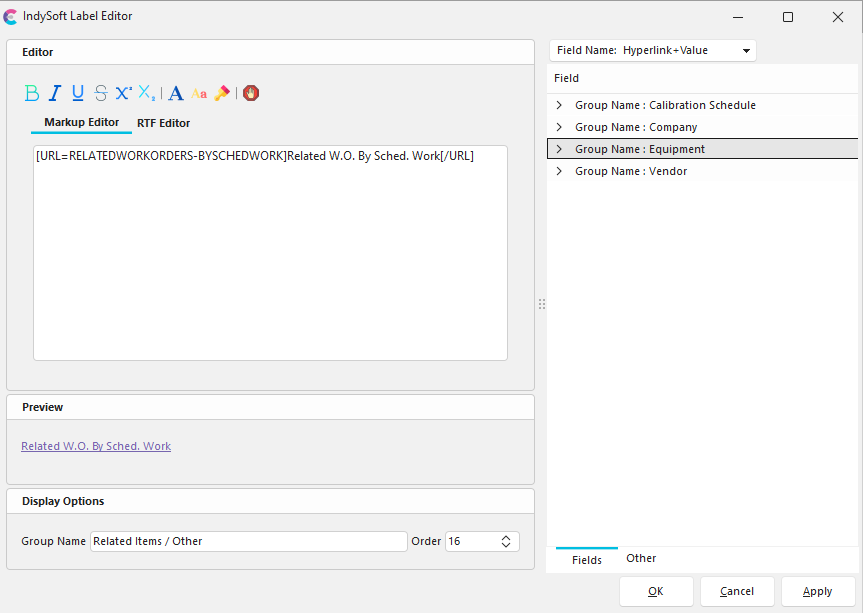Click the font size Aa icon

(199, 94)
